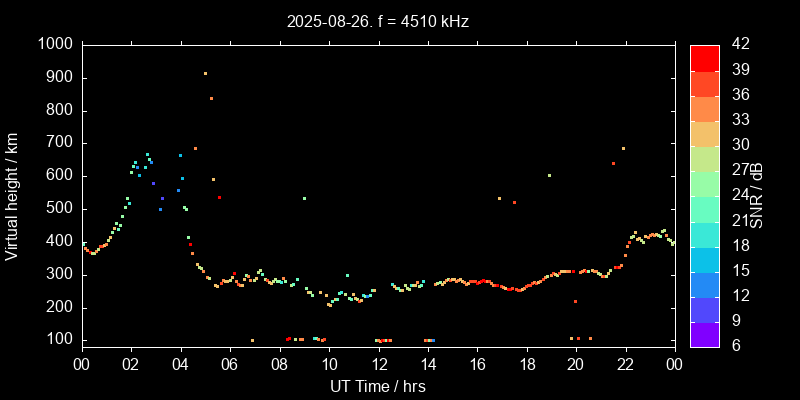This screenshot has width=800, height=400.
Task: Click the '12' tick on time axis
Action: tap(378, 365)
